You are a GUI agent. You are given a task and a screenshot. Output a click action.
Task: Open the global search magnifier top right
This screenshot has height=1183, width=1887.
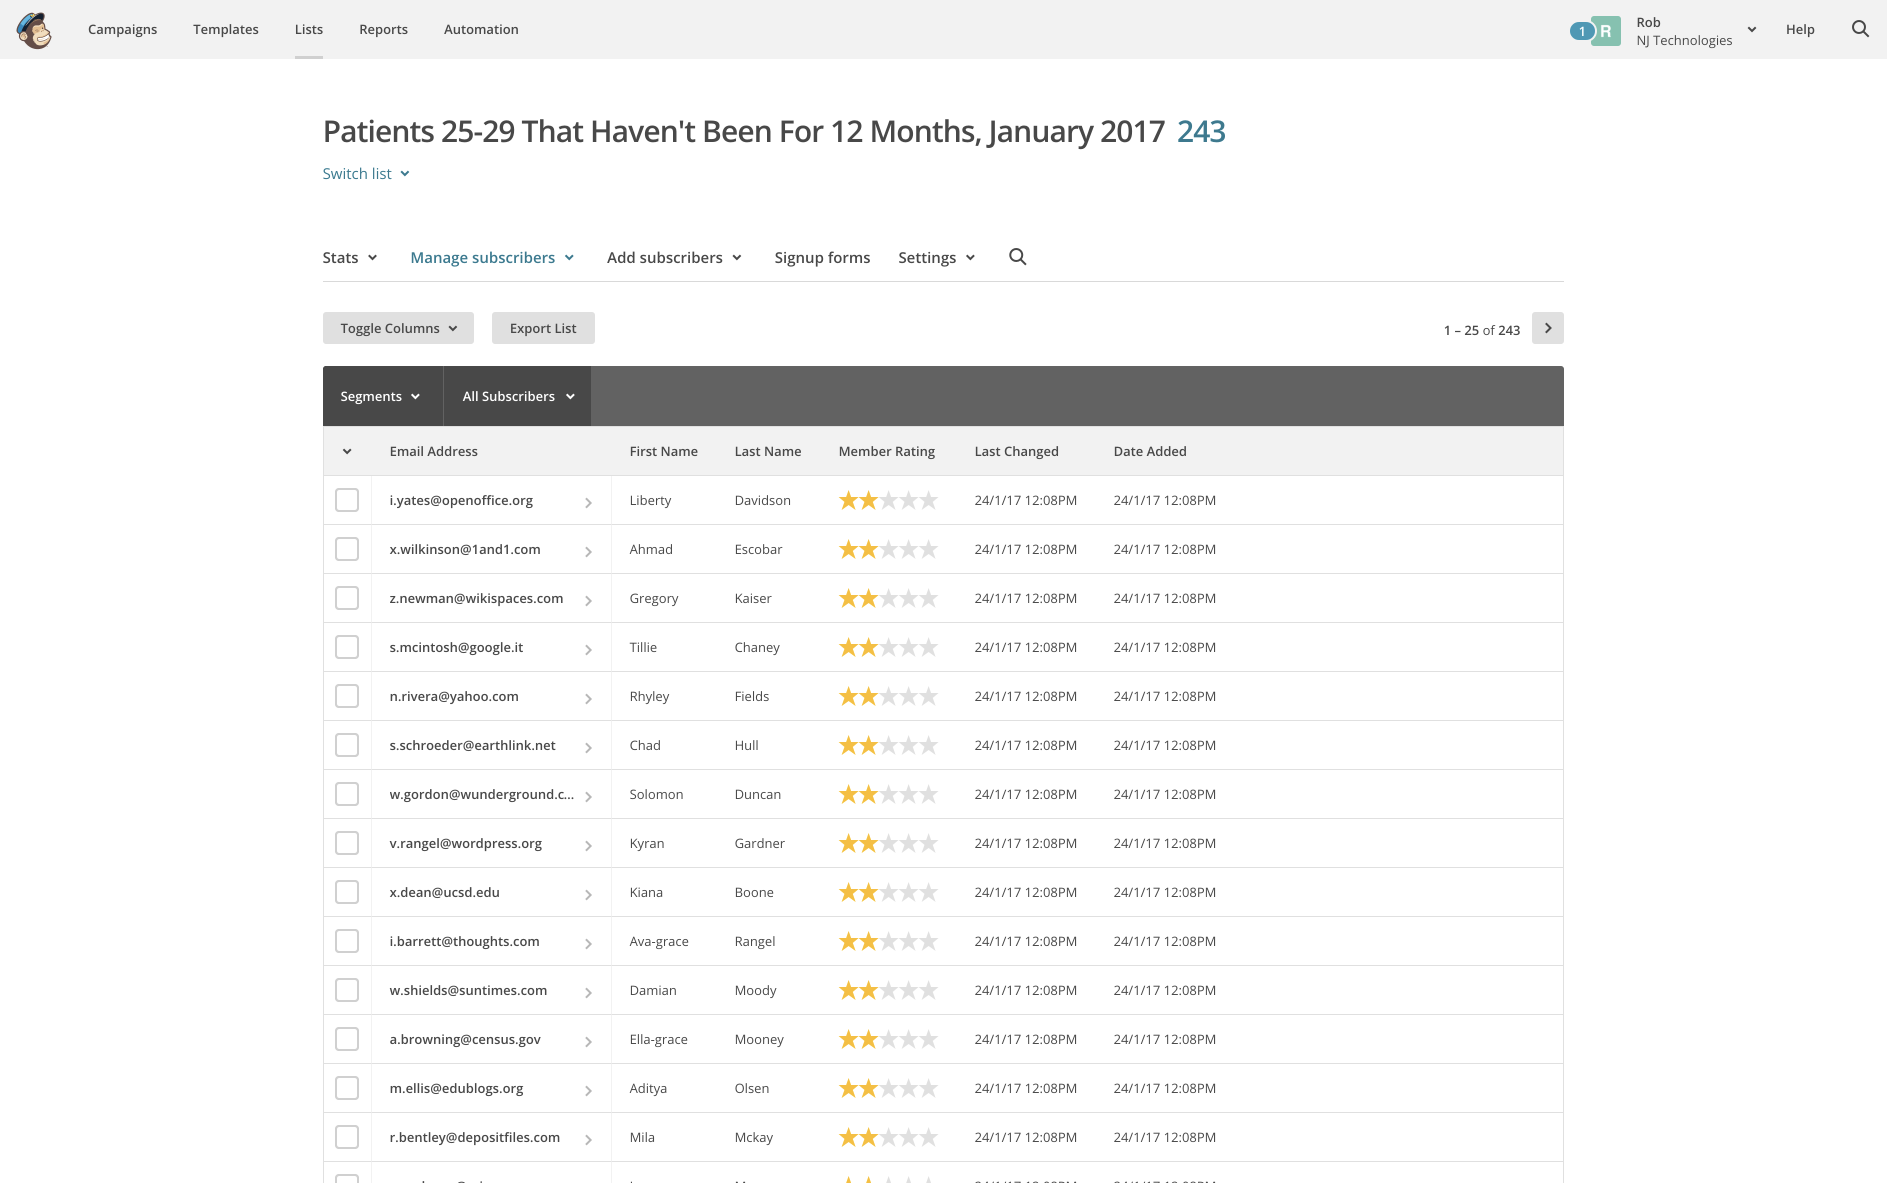1860,29
